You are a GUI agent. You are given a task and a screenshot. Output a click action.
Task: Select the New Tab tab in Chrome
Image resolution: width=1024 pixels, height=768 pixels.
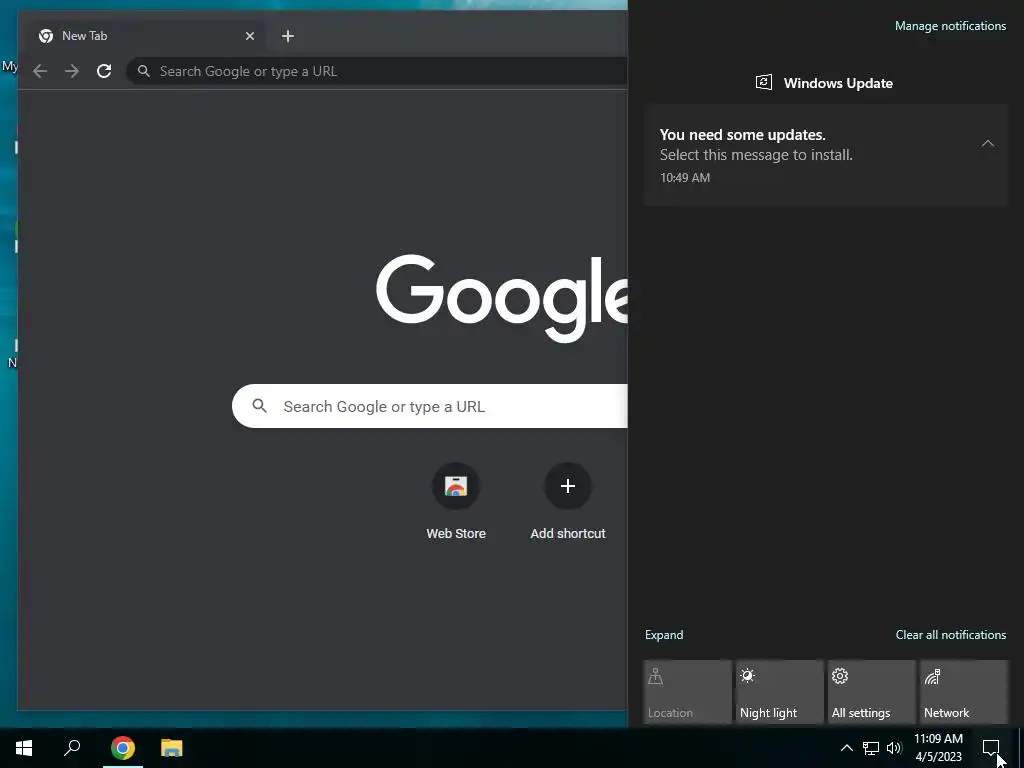pos(147,36)
